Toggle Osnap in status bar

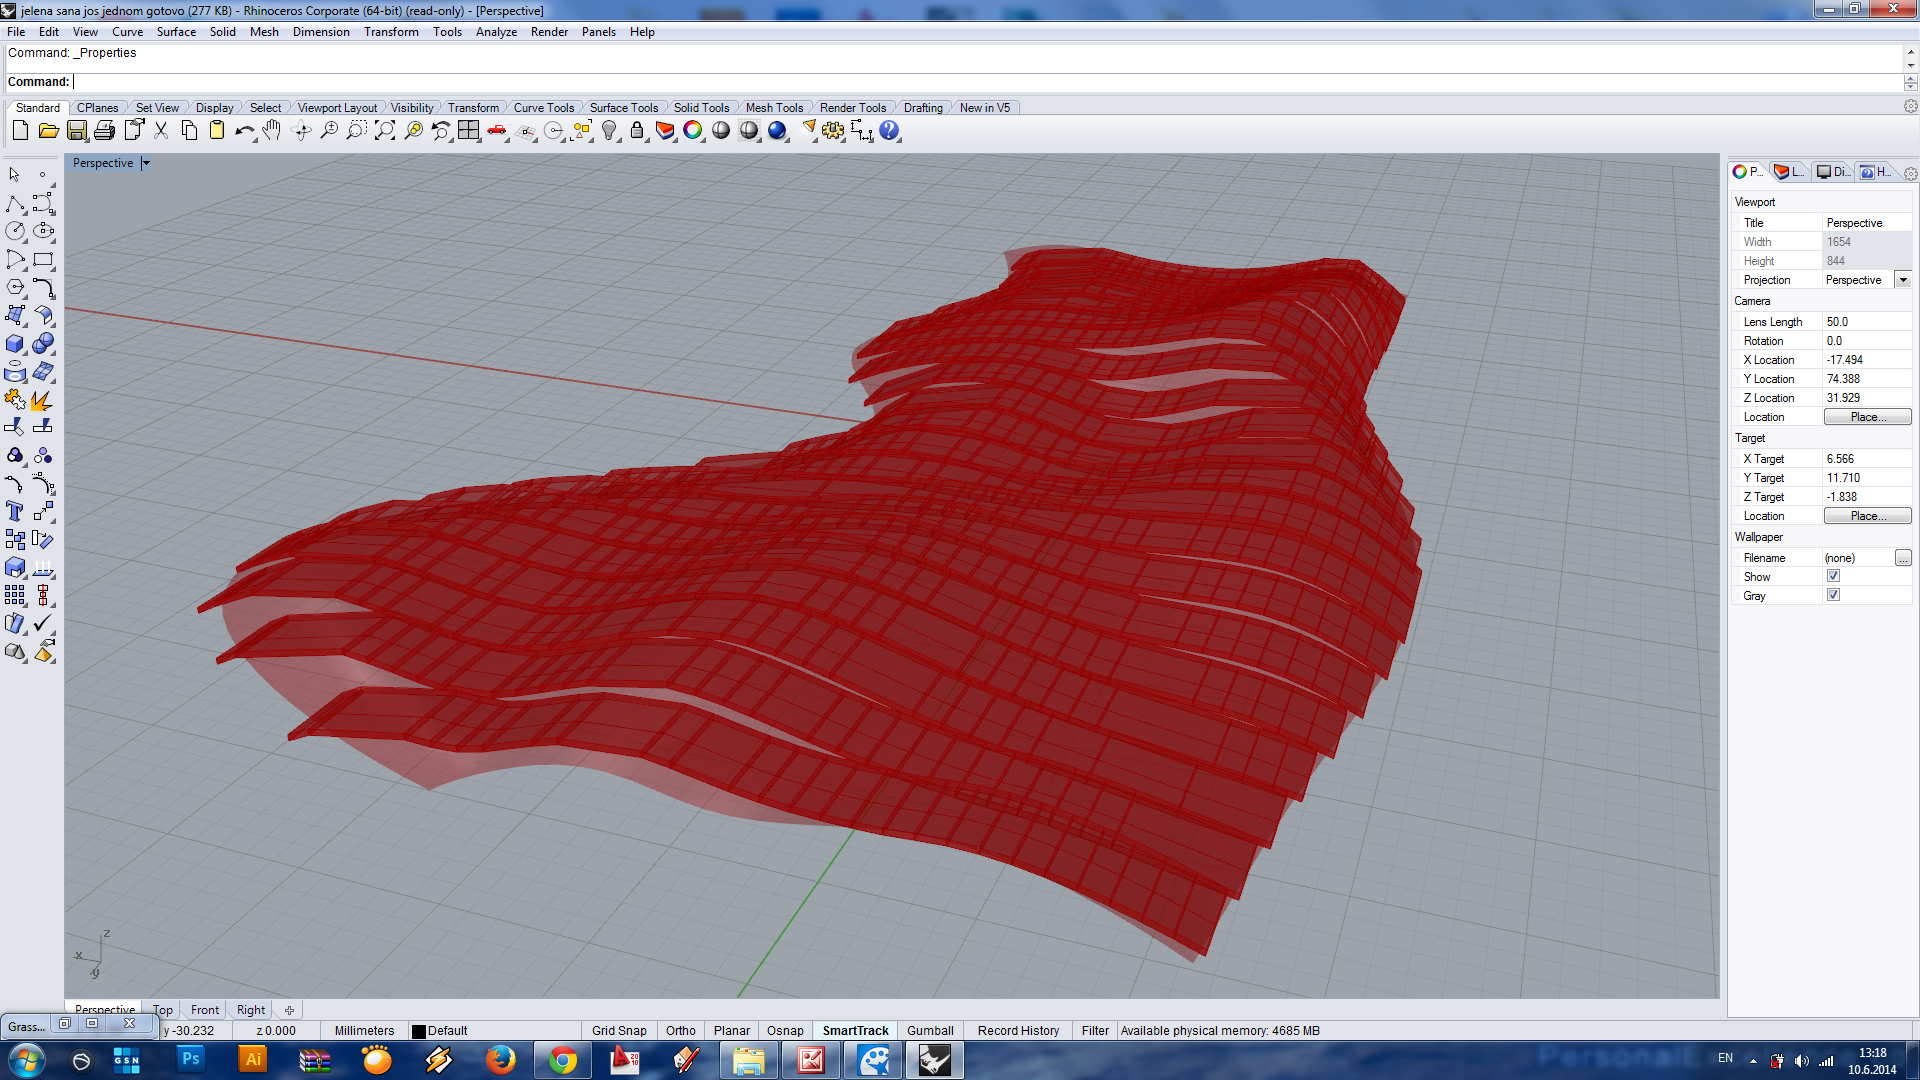[785, 1031]
